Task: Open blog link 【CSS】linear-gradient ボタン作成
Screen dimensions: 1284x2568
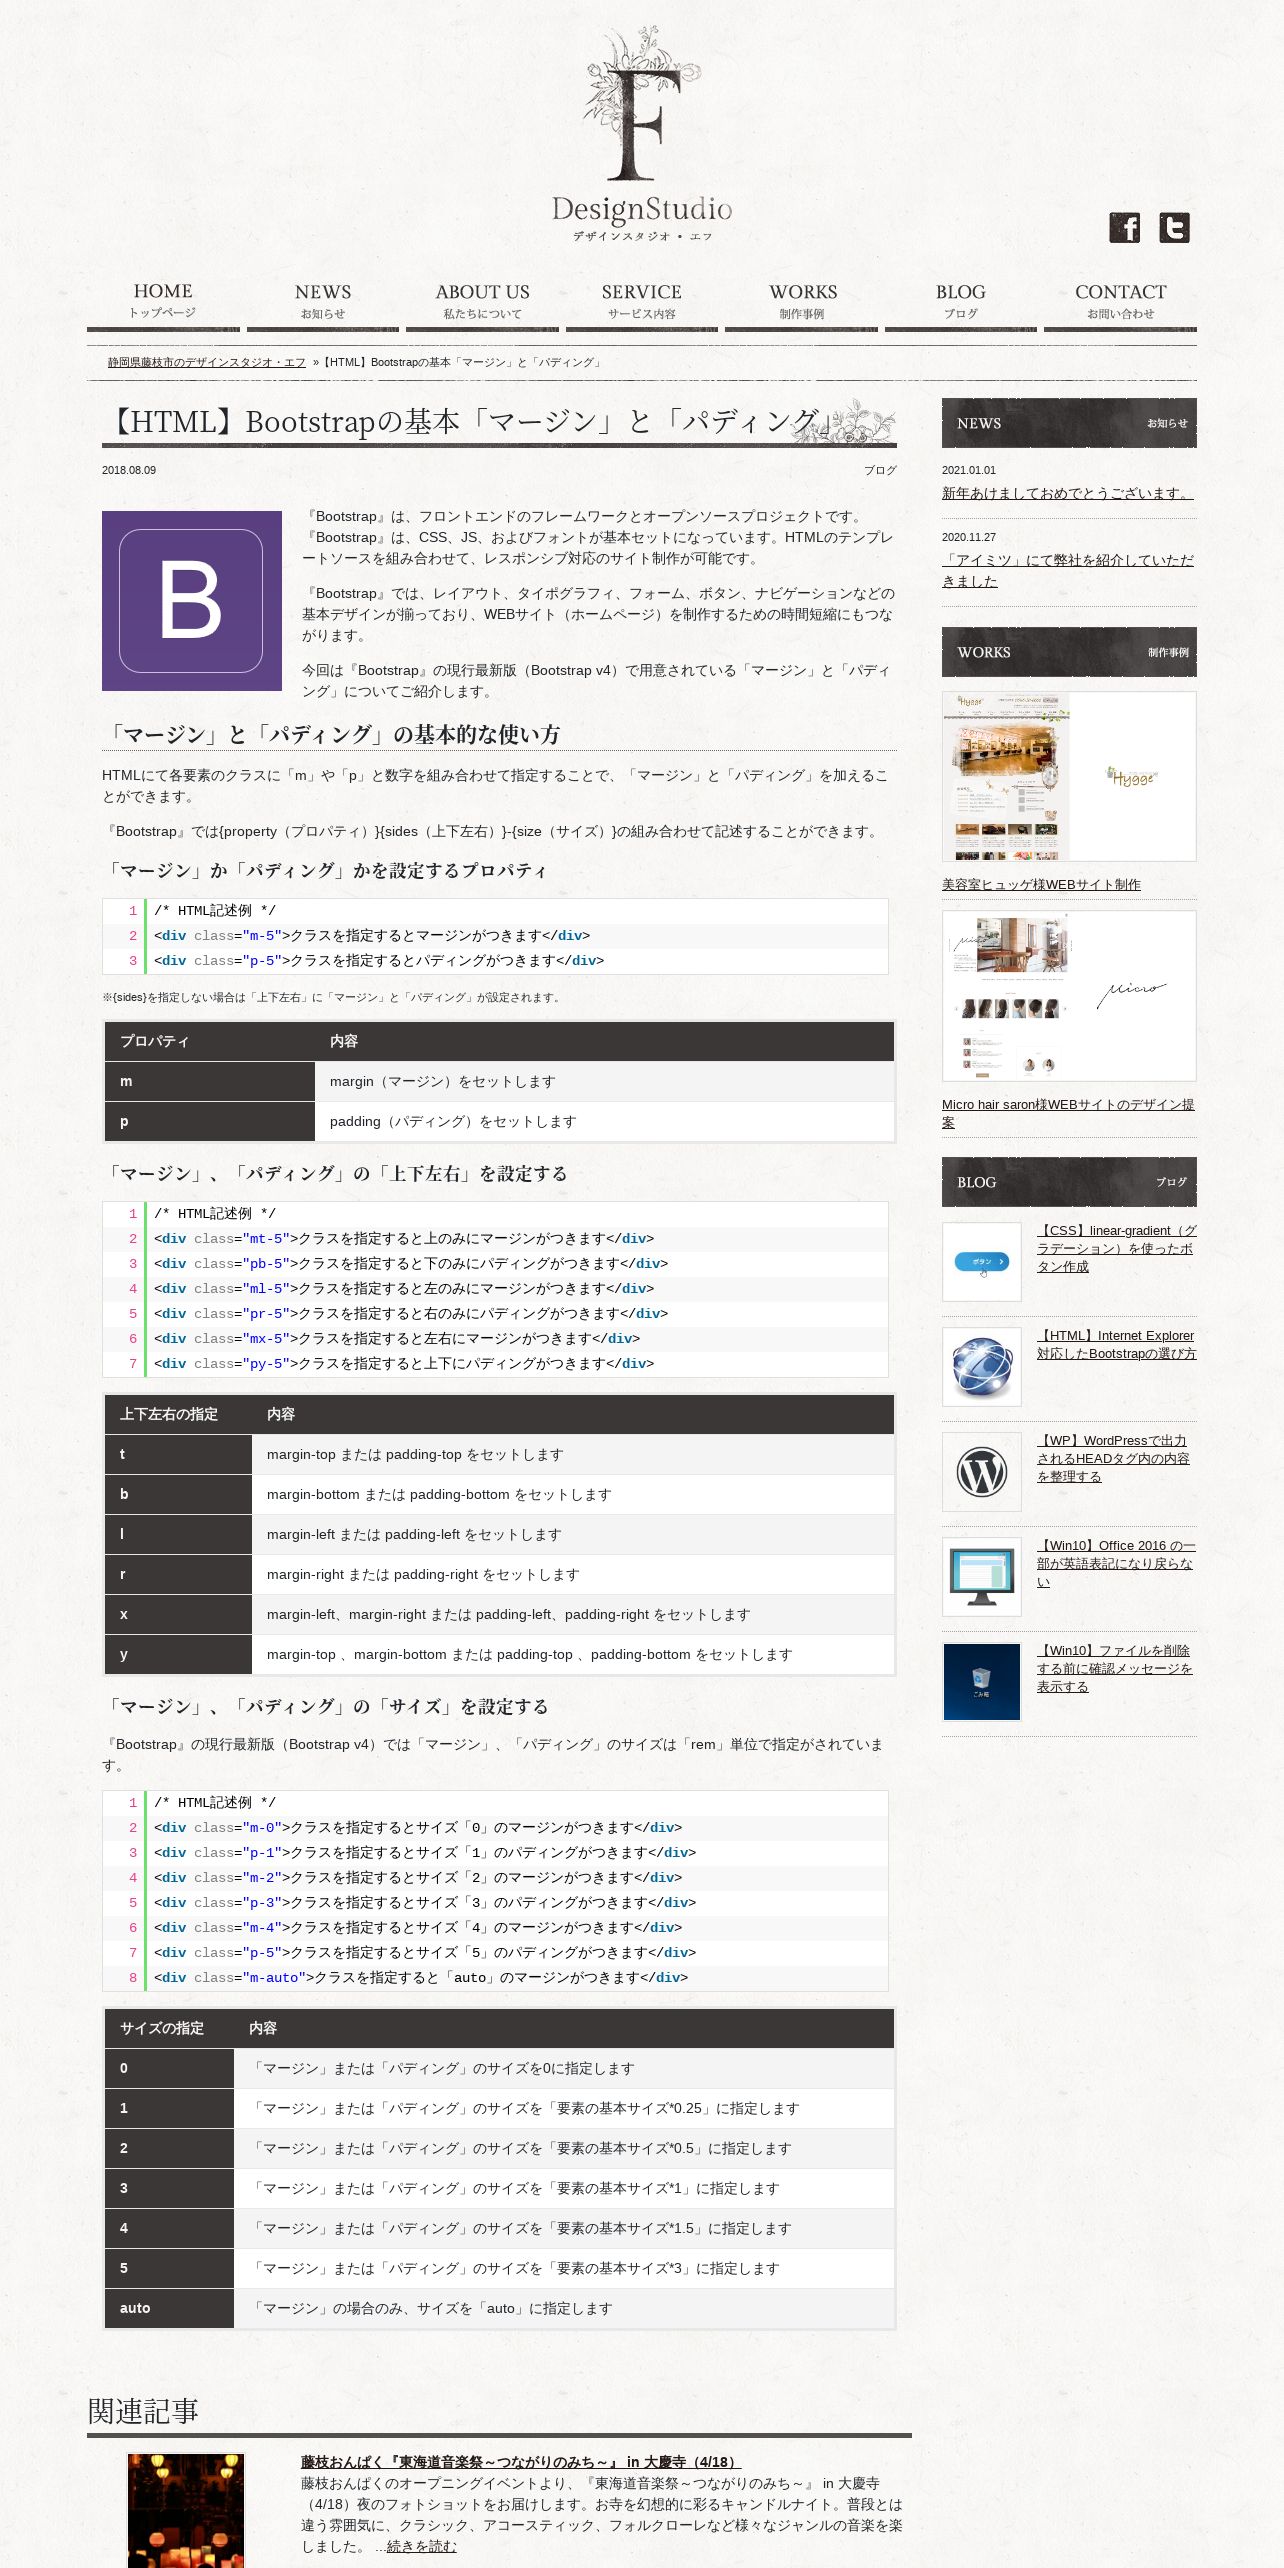Action: tap(1116, 1248)
